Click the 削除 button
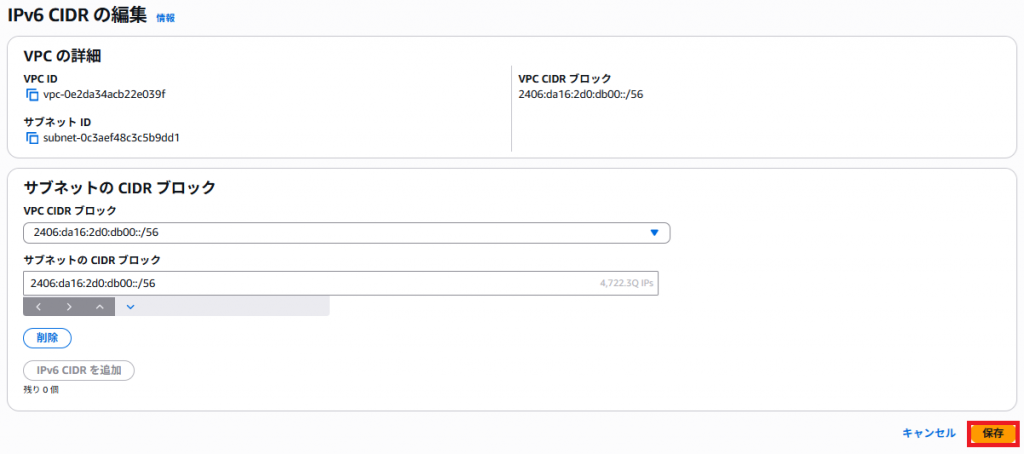The width and height of the screenshot is (1024, 454). pos(47,338)
